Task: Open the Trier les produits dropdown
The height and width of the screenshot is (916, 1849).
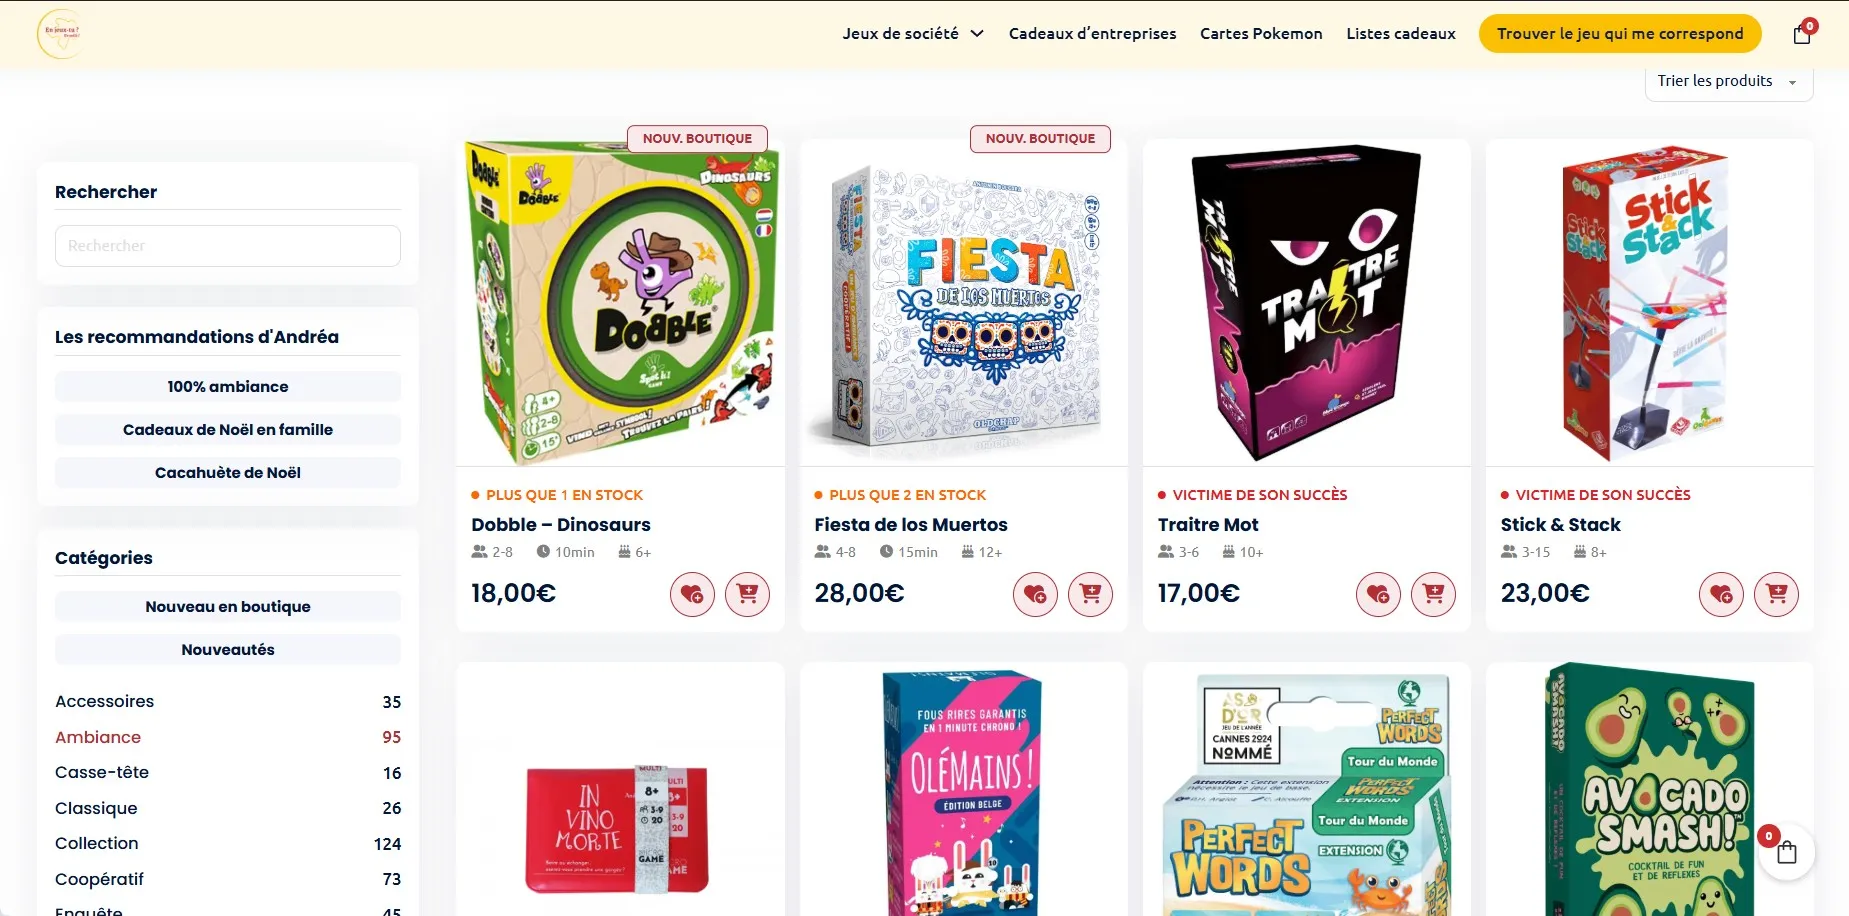Action: (x=1728, y=81)
